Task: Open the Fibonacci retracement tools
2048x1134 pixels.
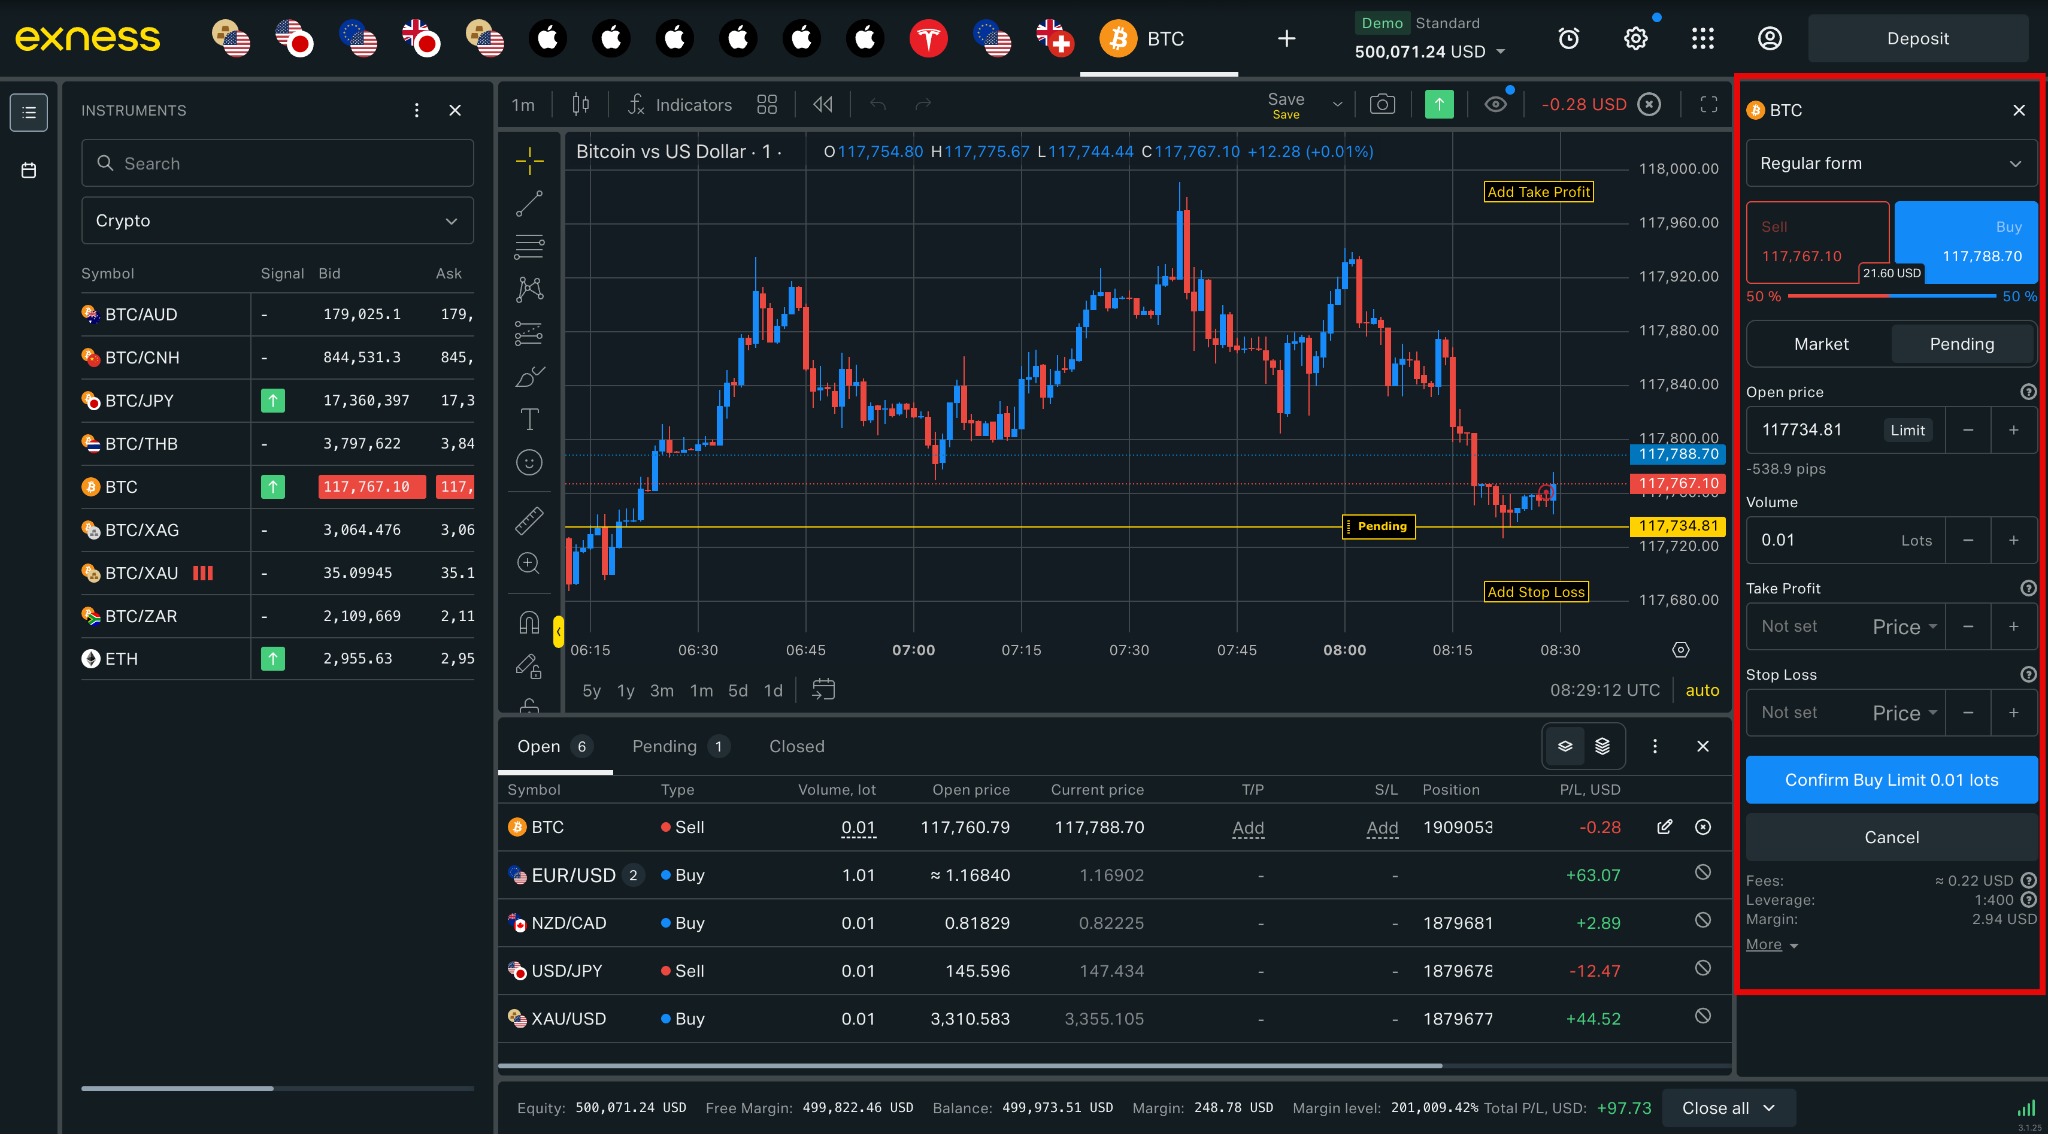Action: point(529,246)
